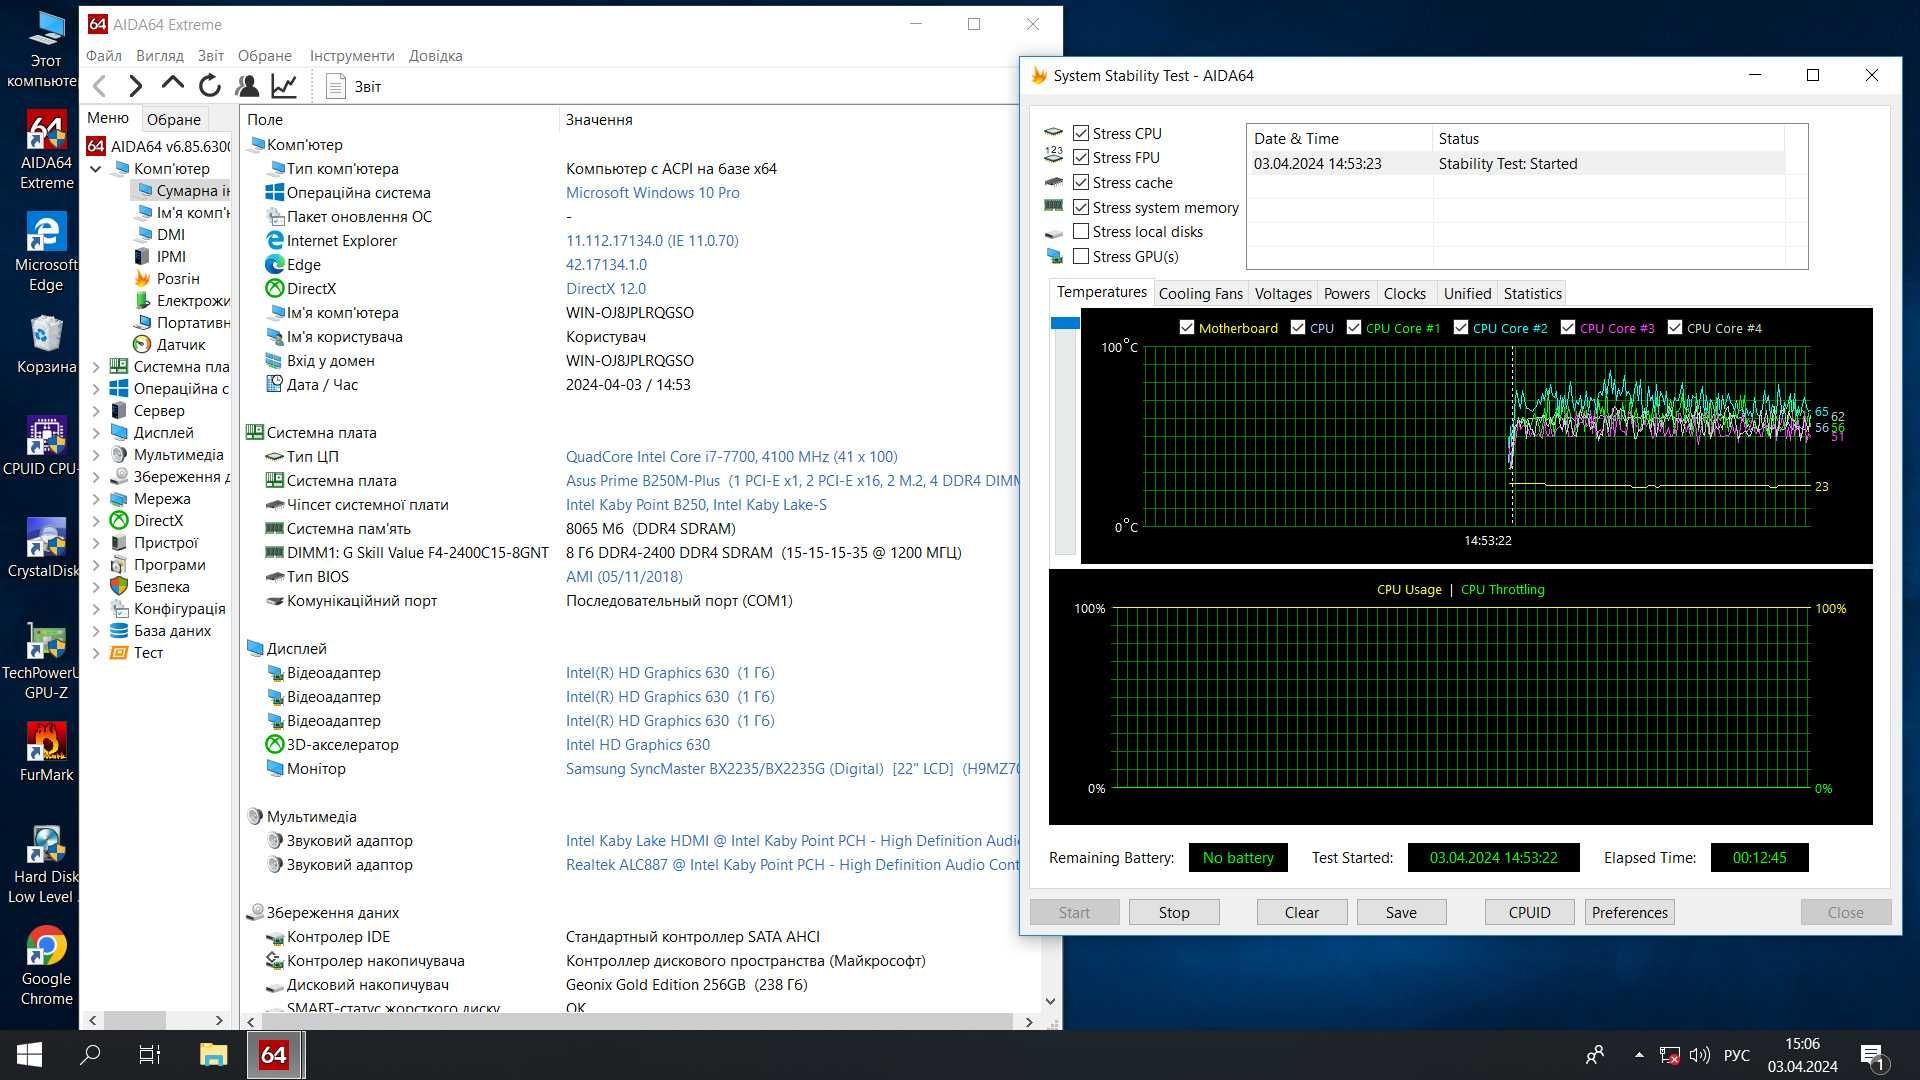Image resolution: width=1920 pixels, height=1080 pixels.
Task: Switch to Voltages tab
Action: [x=1283, y=293]
